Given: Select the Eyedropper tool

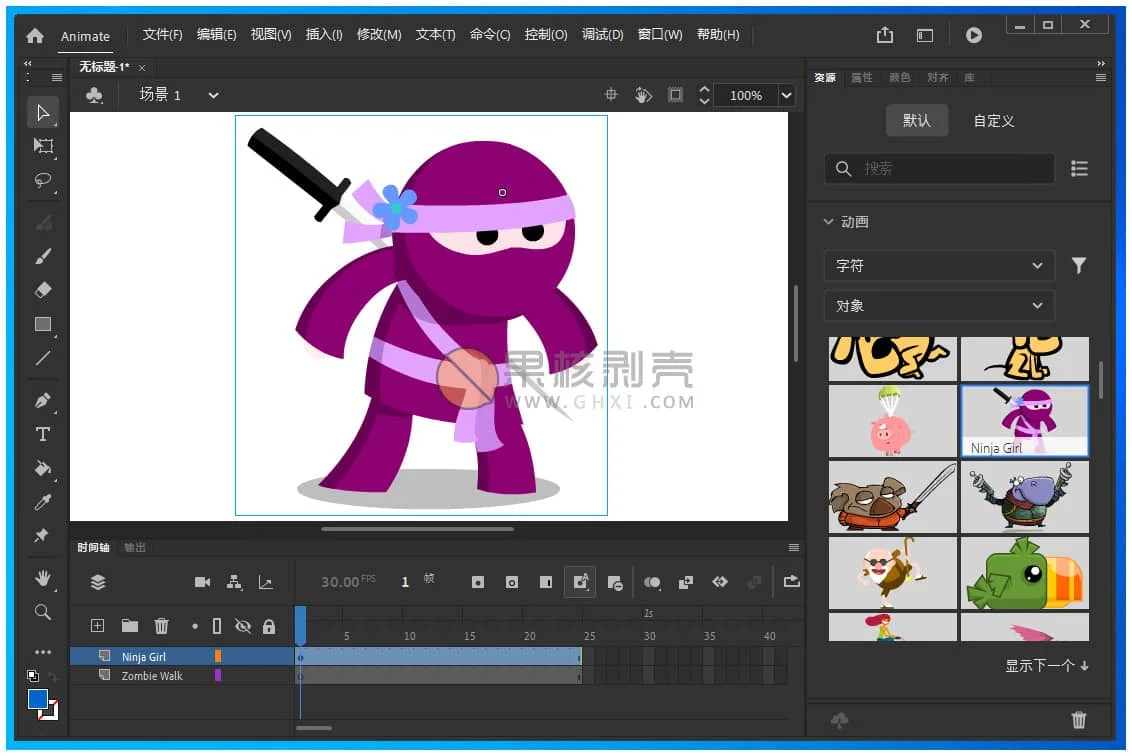Looking at the screenshot, I should [43, 503].
